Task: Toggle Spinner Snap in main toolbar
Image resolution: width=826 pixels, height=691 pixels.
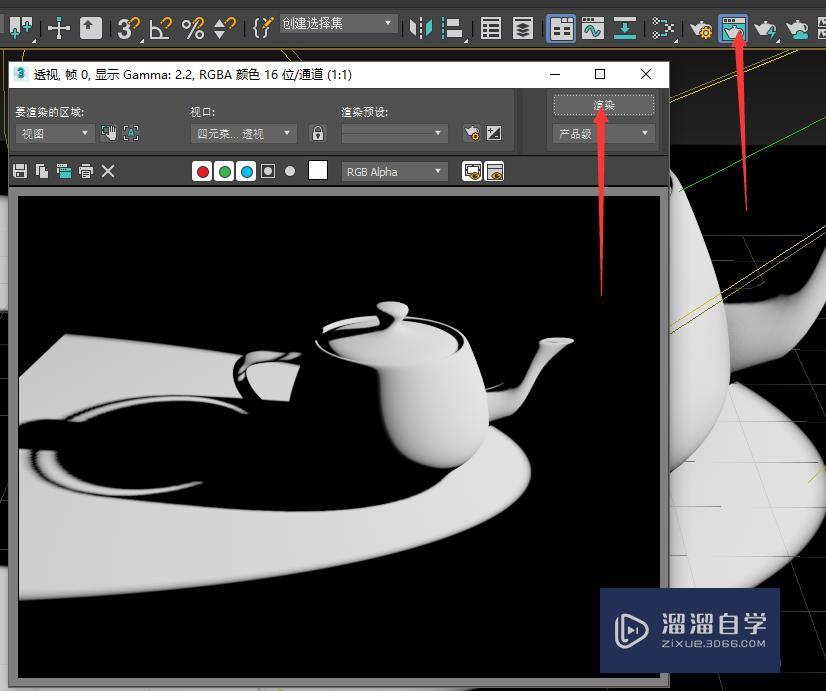Action: [225, 27]
